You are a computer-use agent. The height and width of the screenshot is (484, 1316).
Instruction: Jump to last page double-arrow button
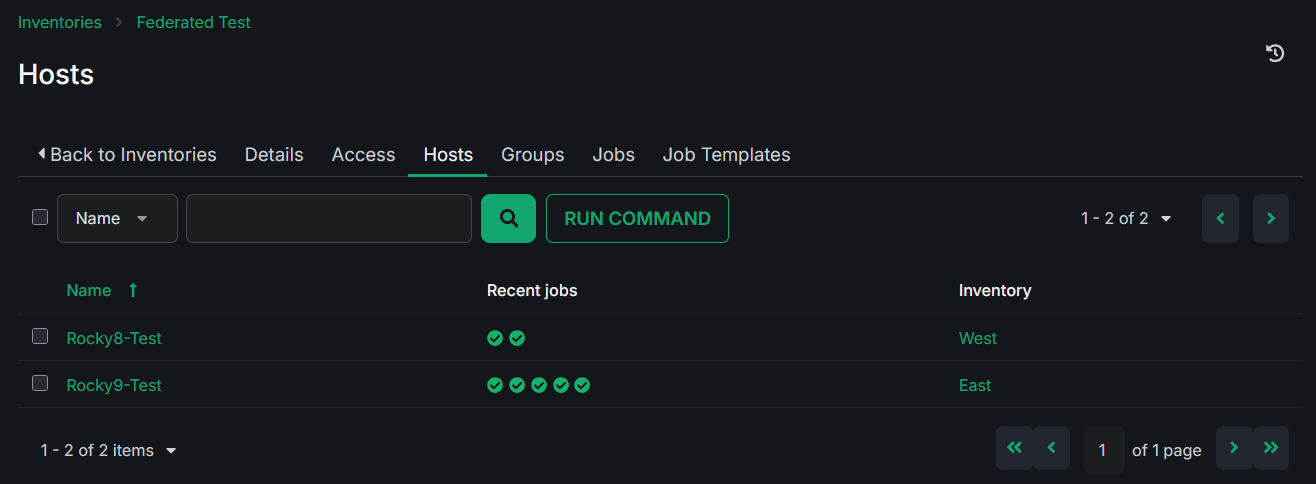coord(1271,448)
